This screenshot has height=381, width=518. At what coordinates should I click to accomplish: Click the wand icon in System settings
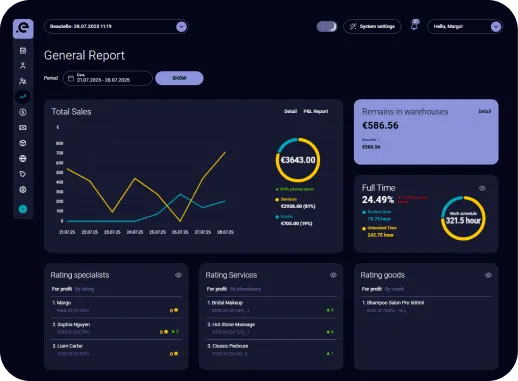click(x=353, y=27)
